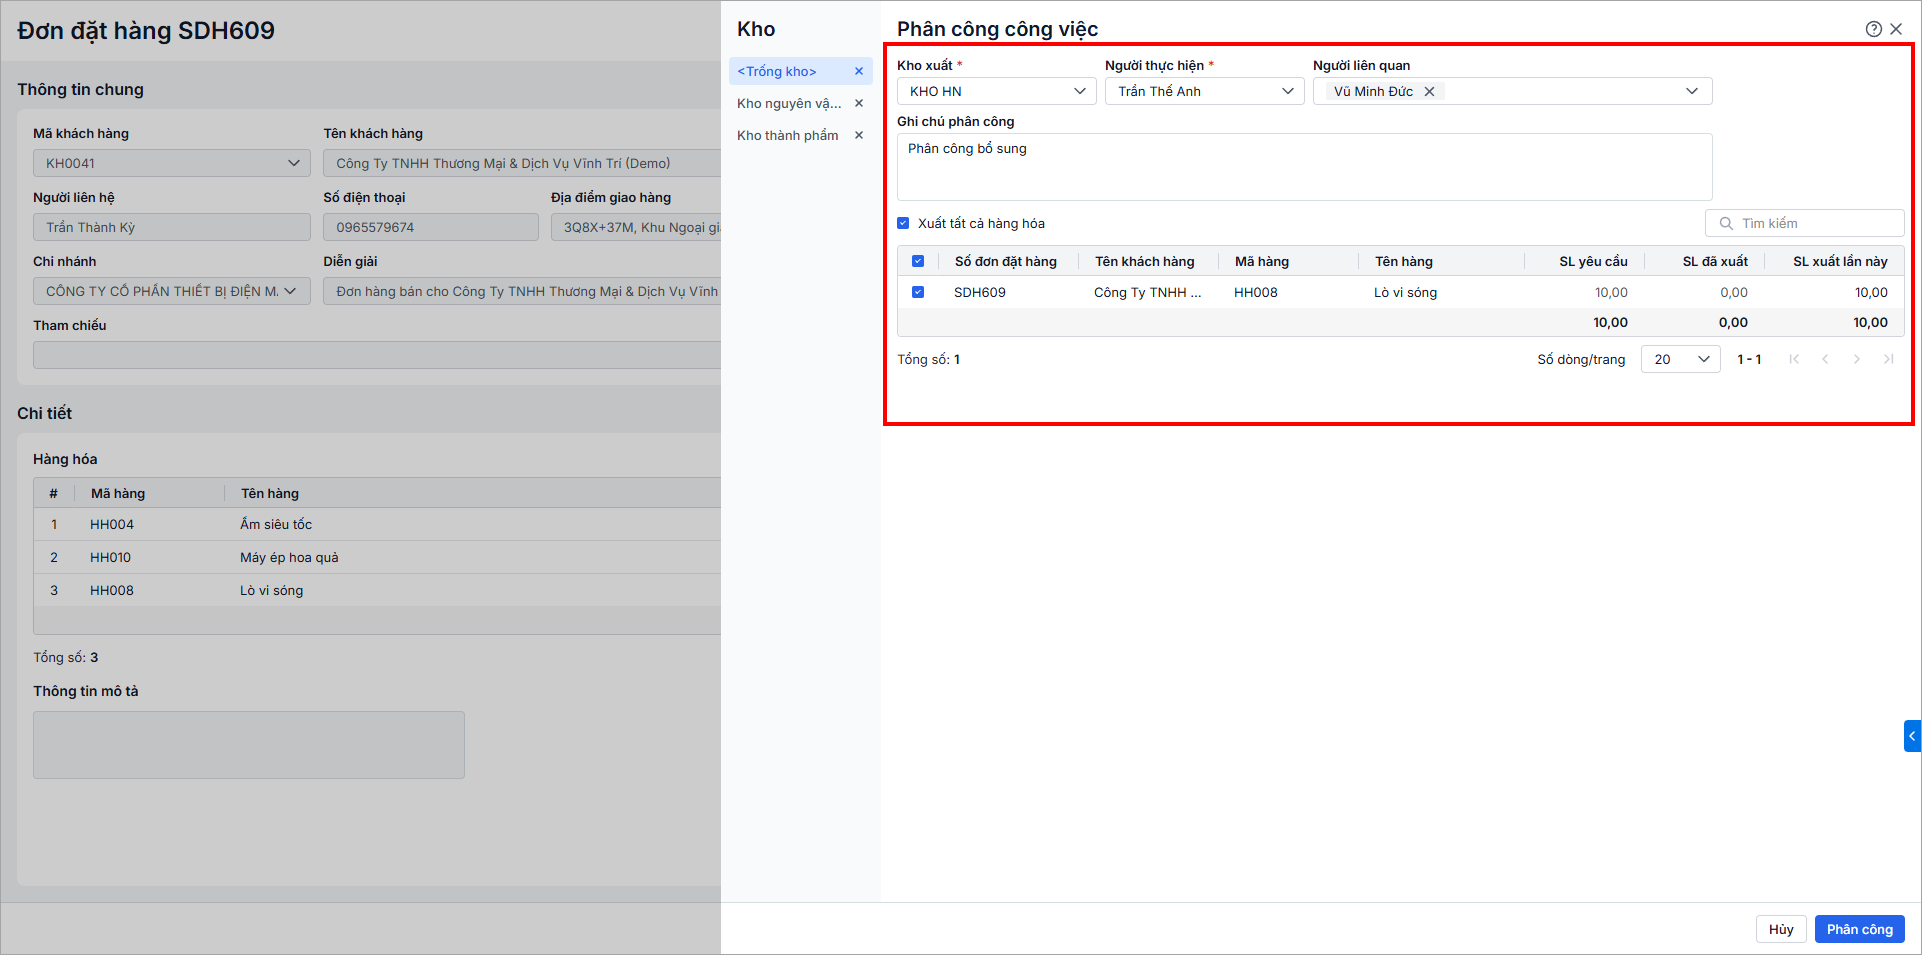This screenshot has width=1922, height=955.
Task: Uncheck Xuất tất cả hàng hóa
Action: 903,223
